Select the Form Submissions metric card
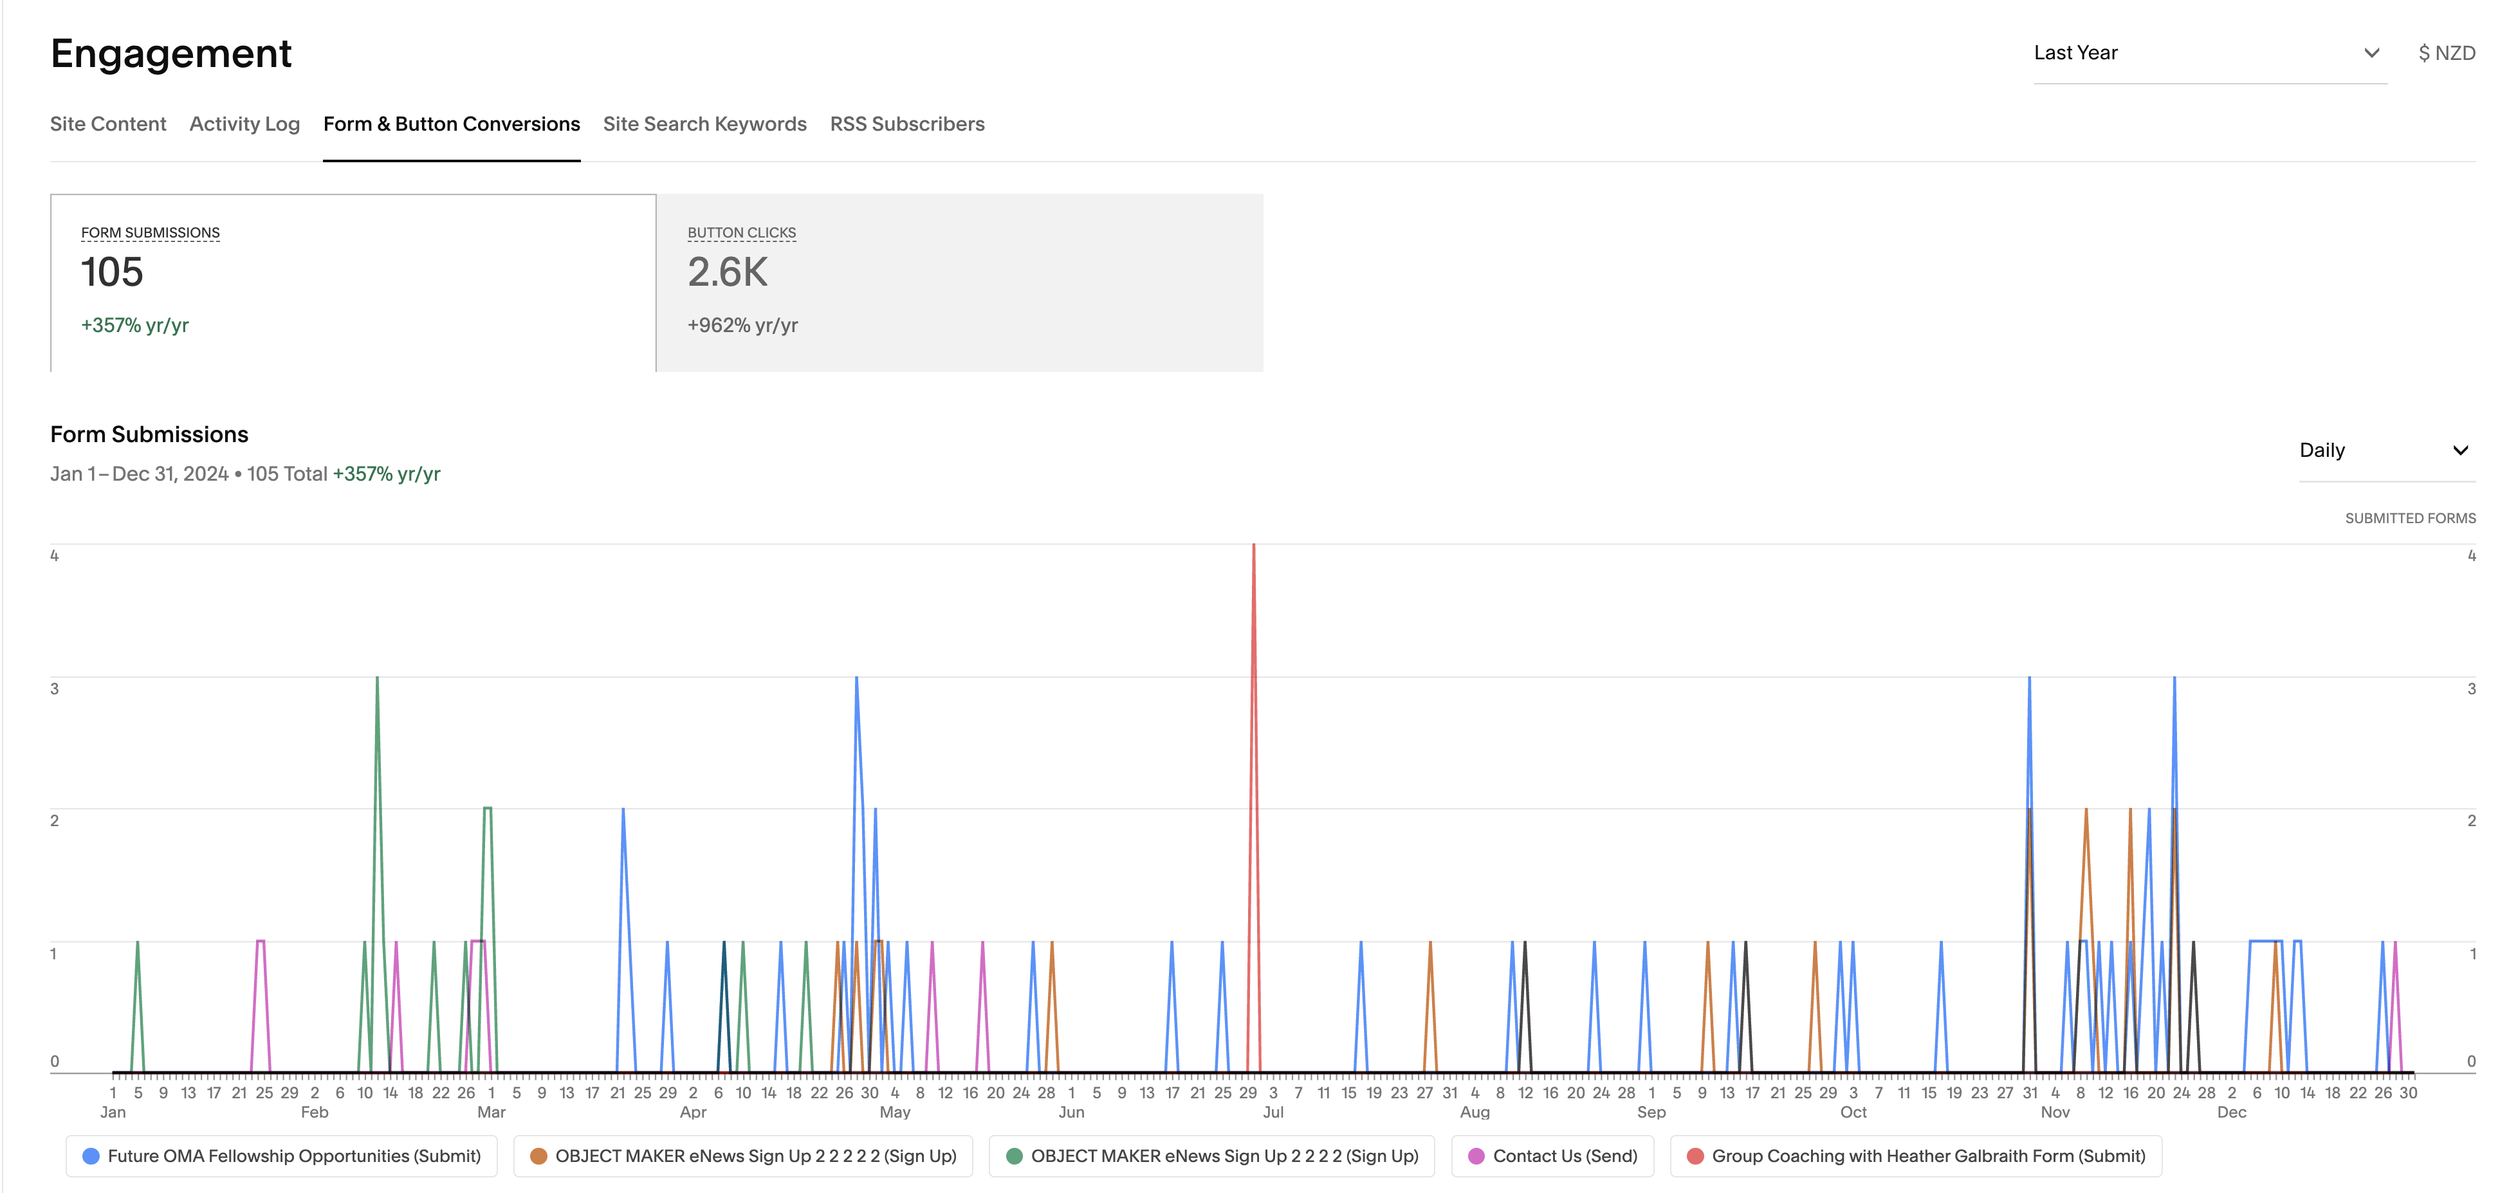 [352, 282]
